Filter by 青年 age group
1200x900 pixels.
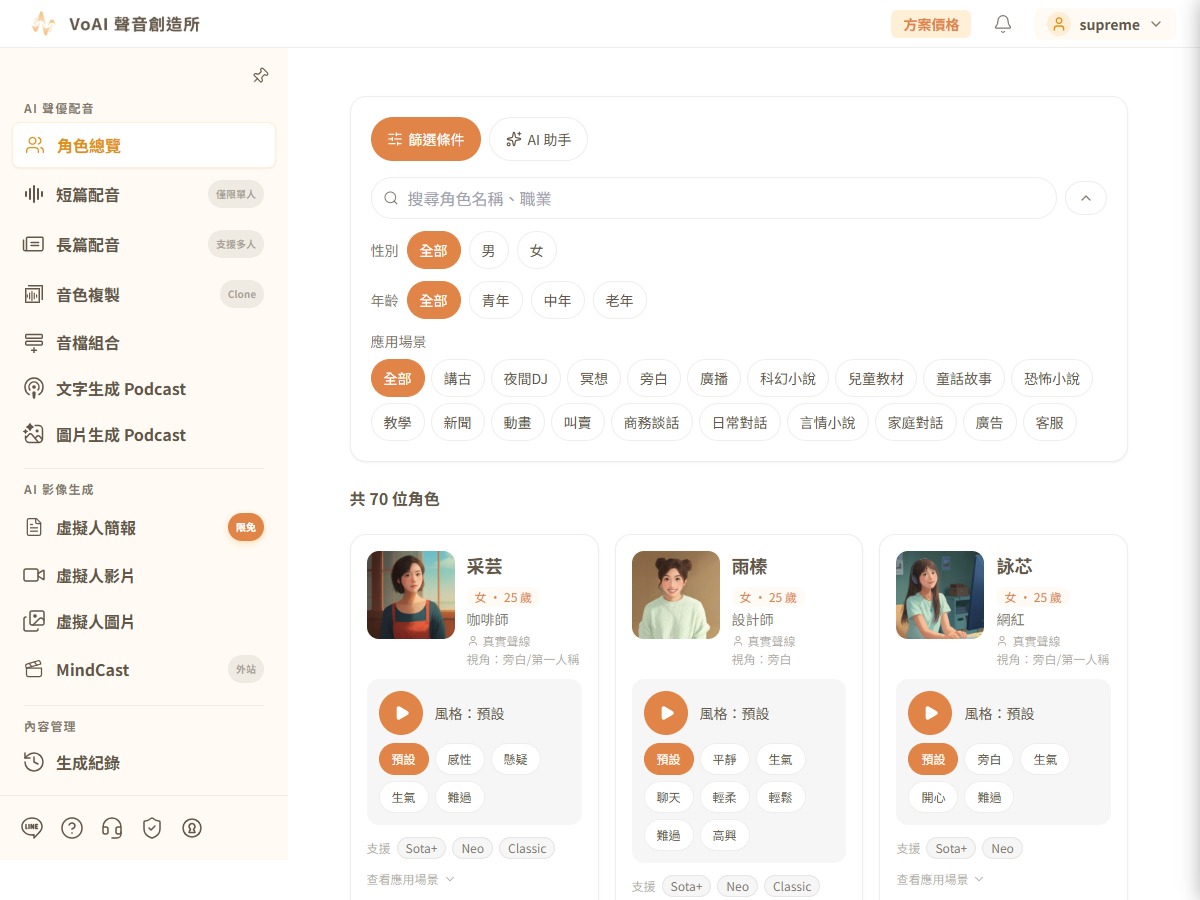pyautogui.click(x=496, y=300)
